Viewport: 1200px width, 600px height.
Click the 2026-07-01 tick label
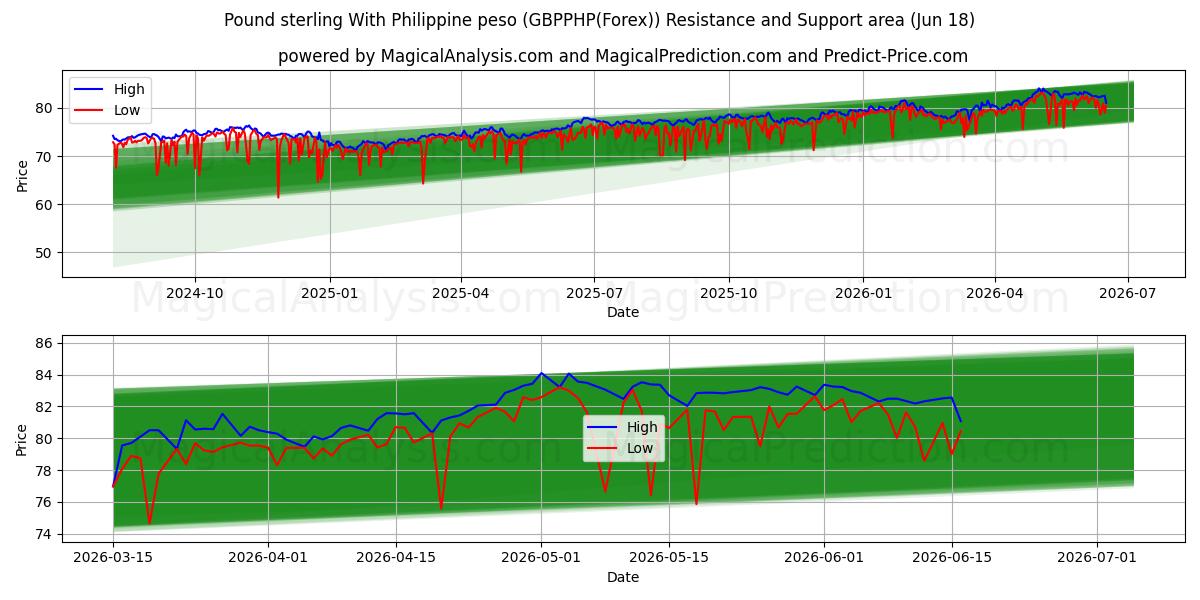click(x=1097, y=559)
